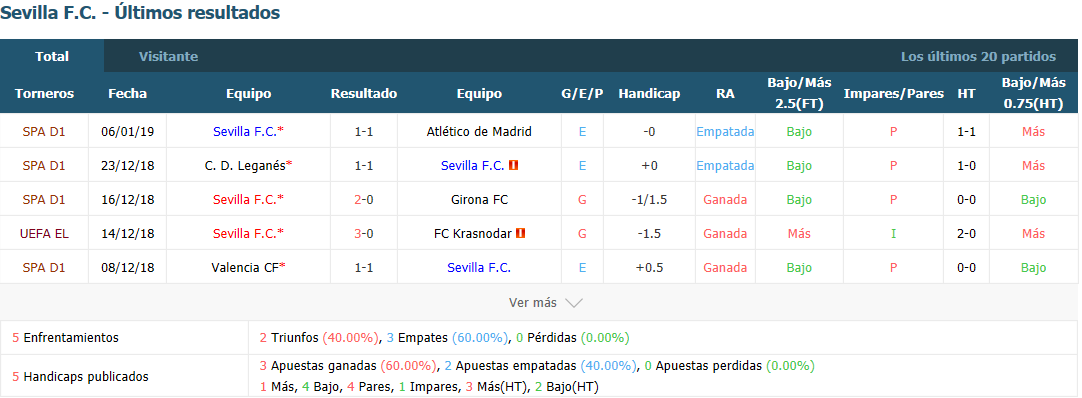1082x398 pixels.
Task: Open Los últimos 20 partidos selector
Action: coord(978,57)
